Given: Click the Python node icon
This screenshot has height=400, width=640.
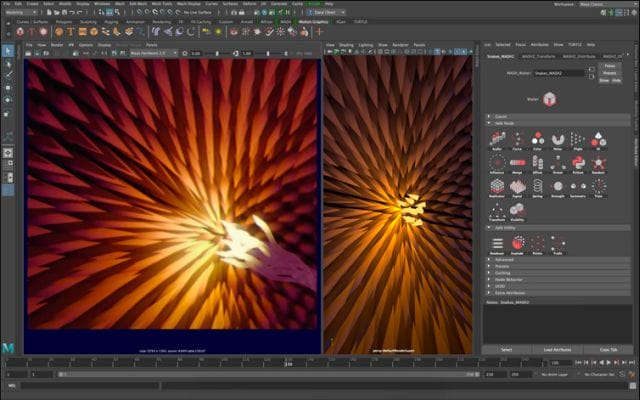Looking at the screenshot, I should click(x=578, y=160).
